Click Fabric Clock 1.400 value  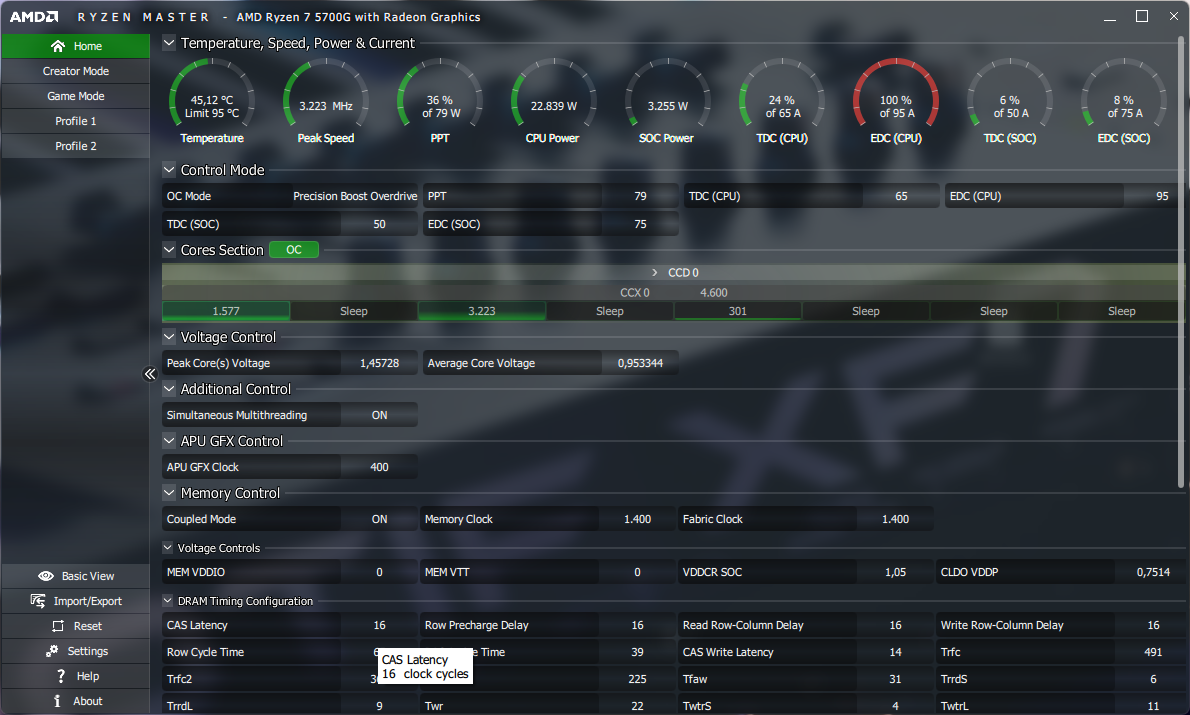pyautogui.click(x=896, y=519)
